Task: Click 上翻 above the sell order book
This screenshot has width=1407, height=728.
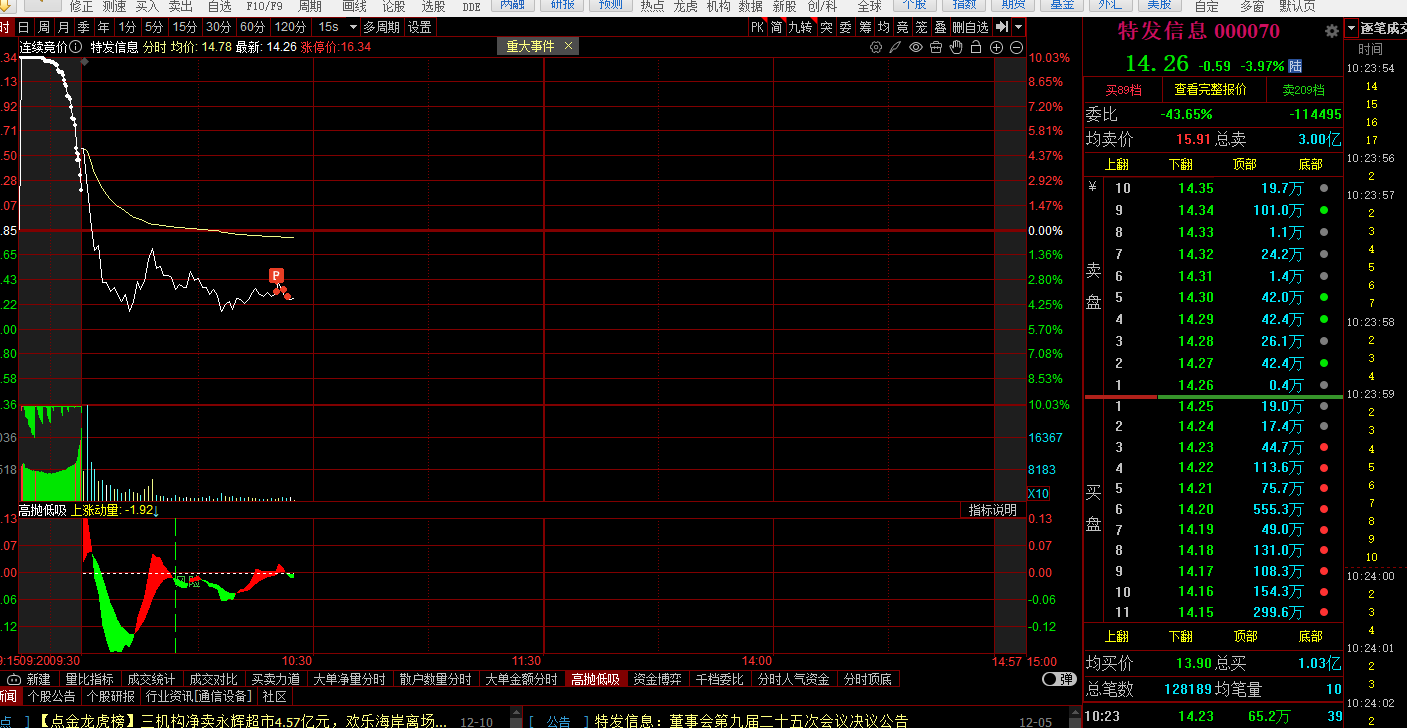Action: [x=1116, y=164]
